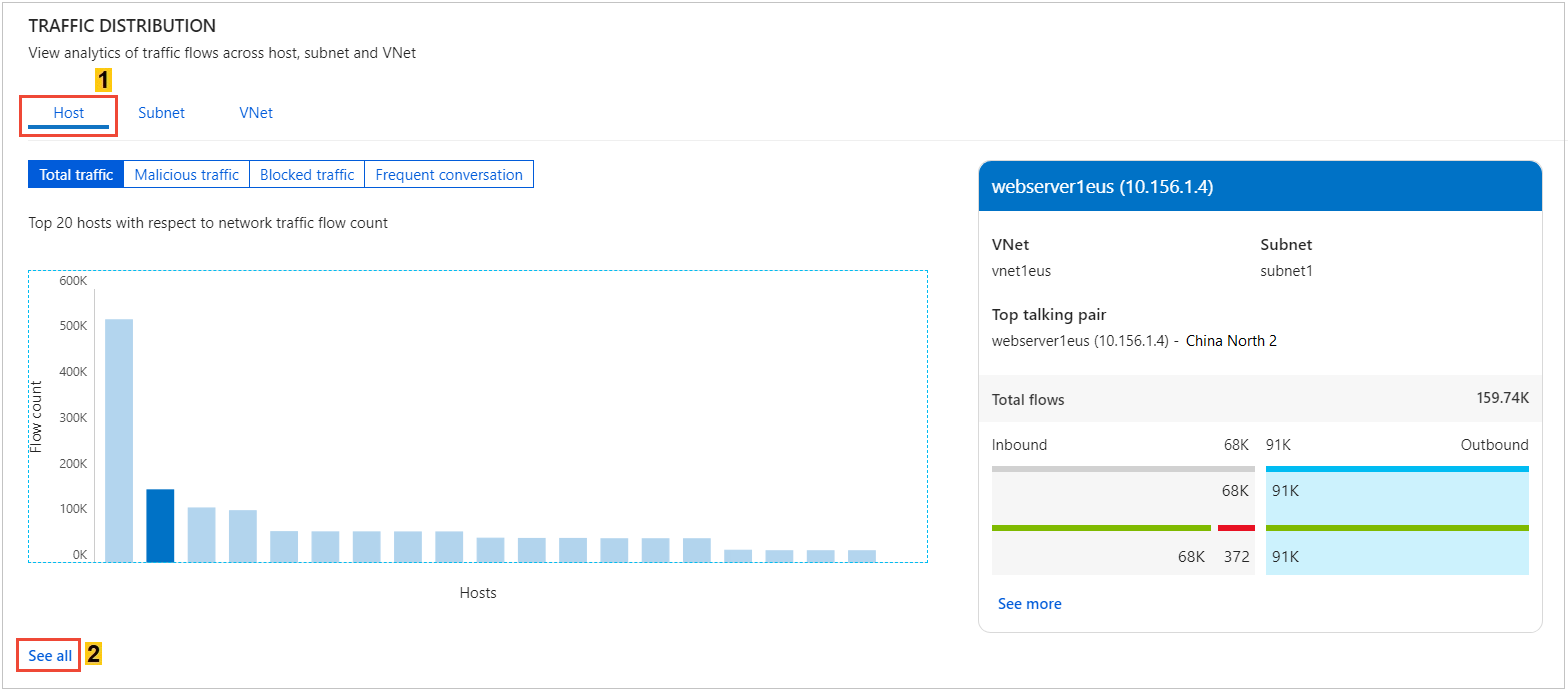The image size is (1568, 692).
Task: Click the last bar on the right
Action: tap(862, 556)
